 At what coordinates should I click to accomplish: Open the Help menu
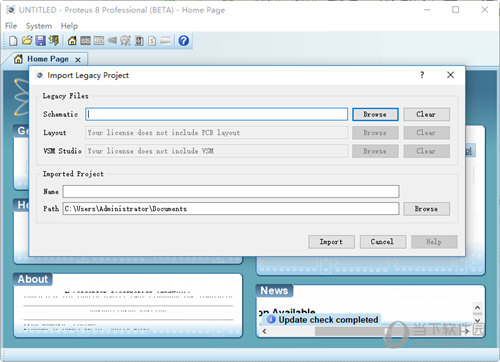[x=69, y=26]
